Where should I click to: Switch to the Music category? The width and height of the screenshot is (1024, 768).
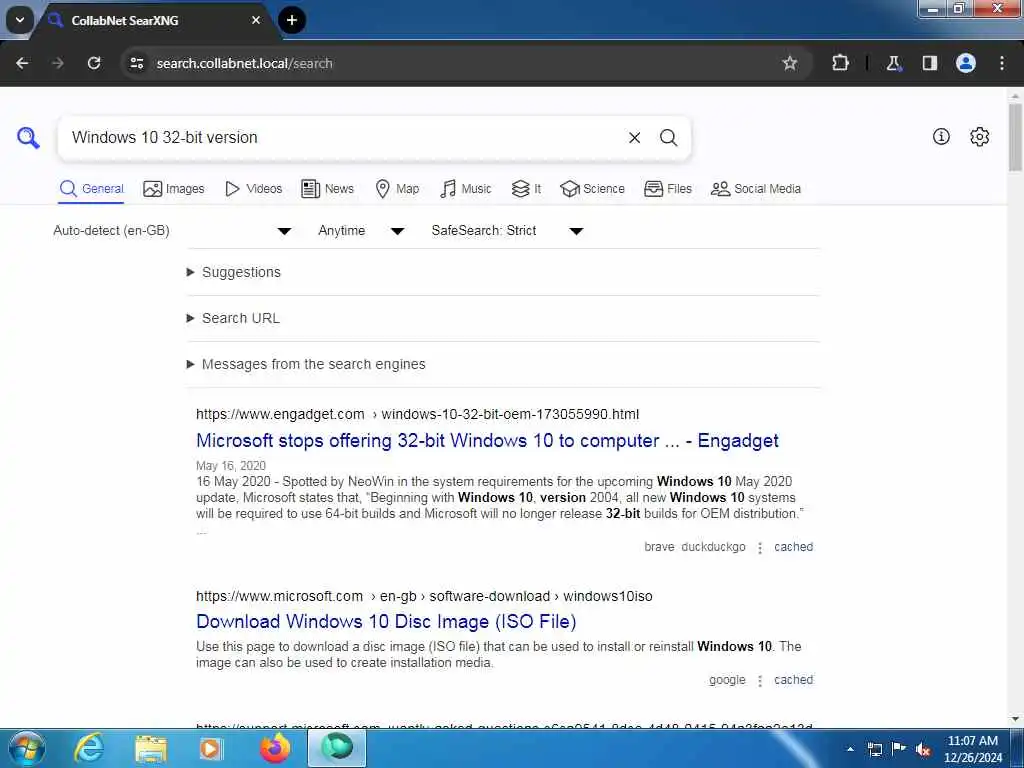(466, 189)
